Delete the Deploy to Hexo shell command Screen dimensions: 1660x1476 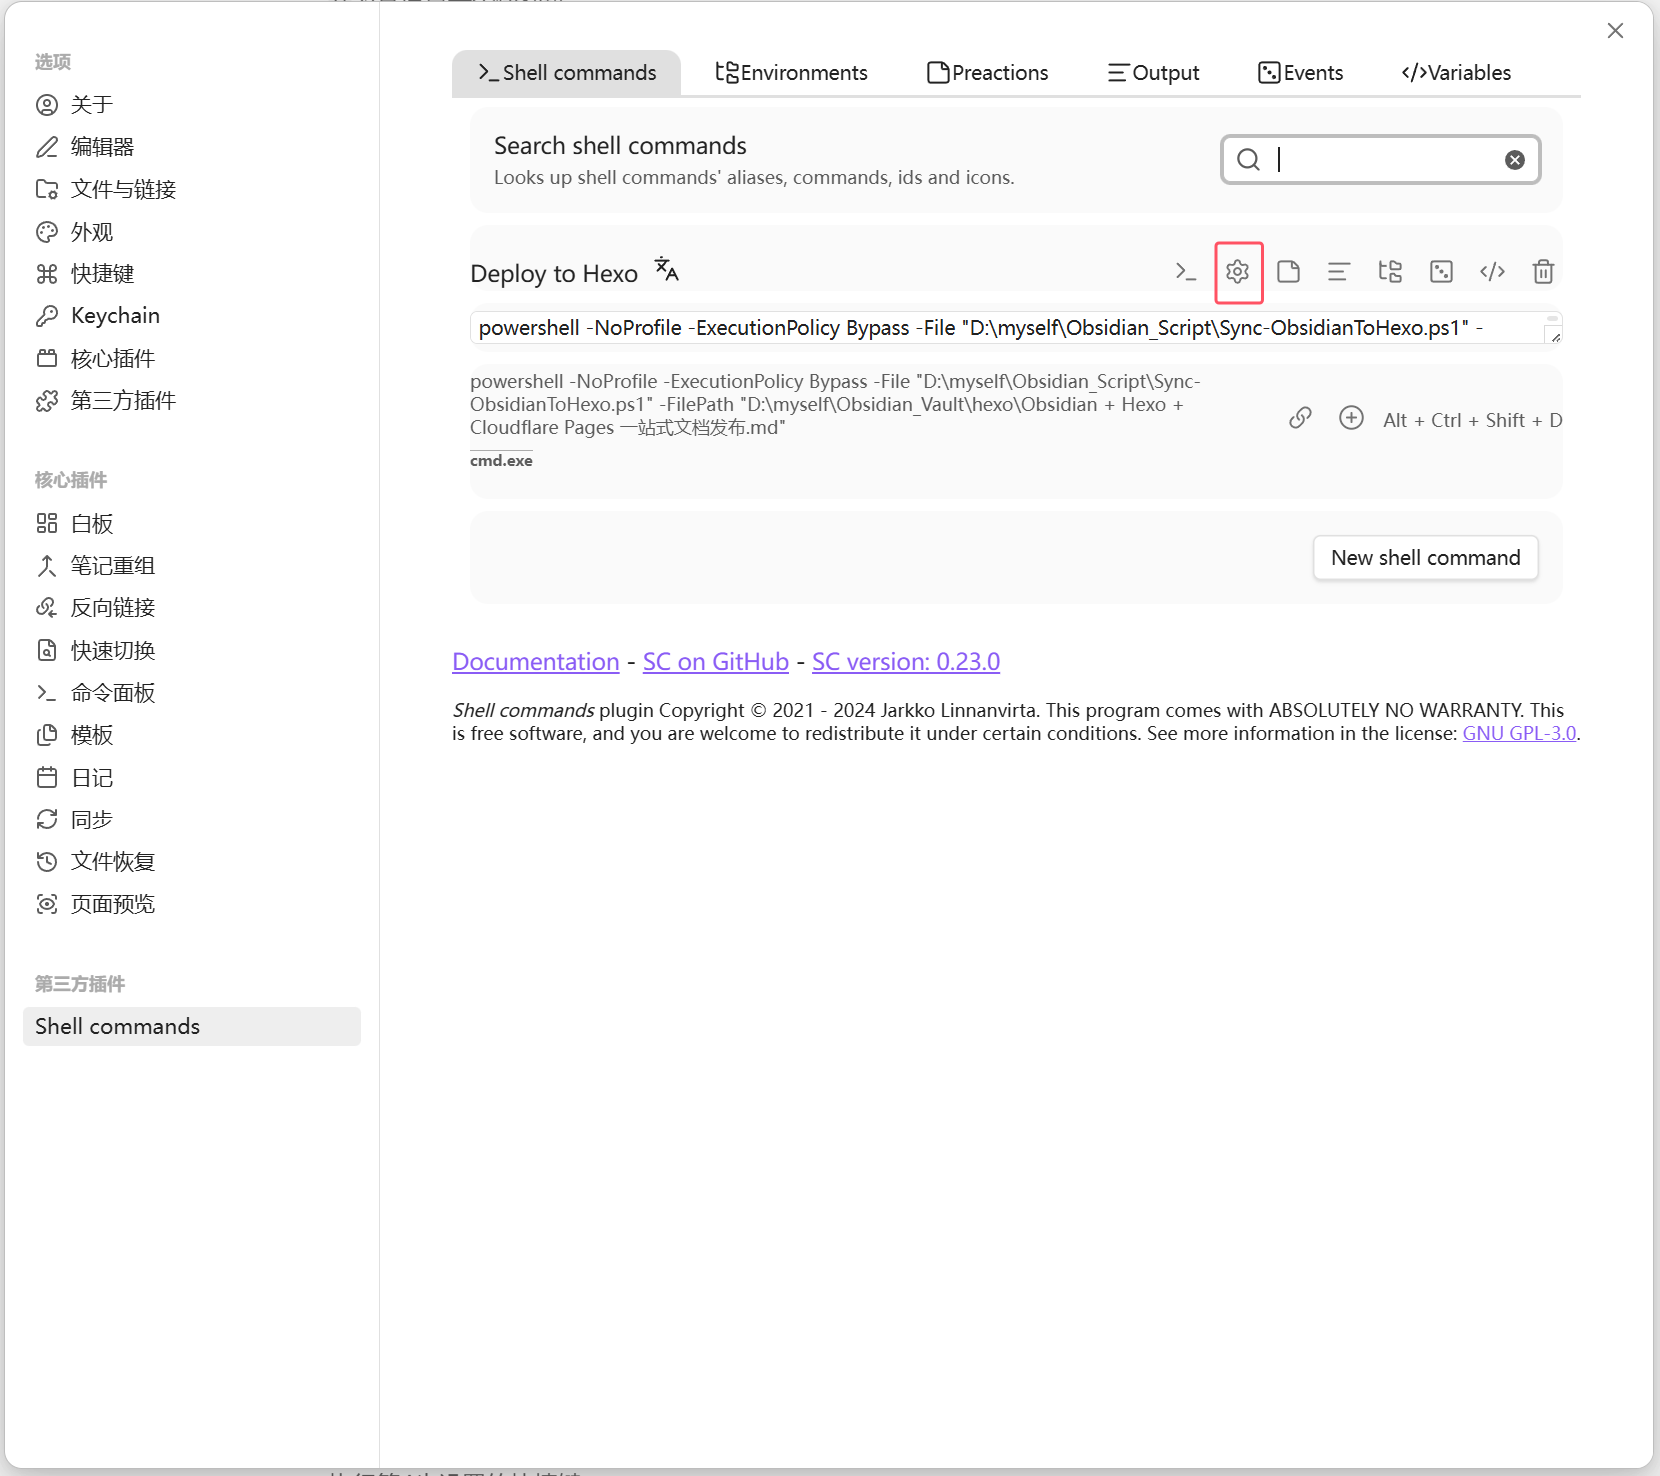[1543, 272]
